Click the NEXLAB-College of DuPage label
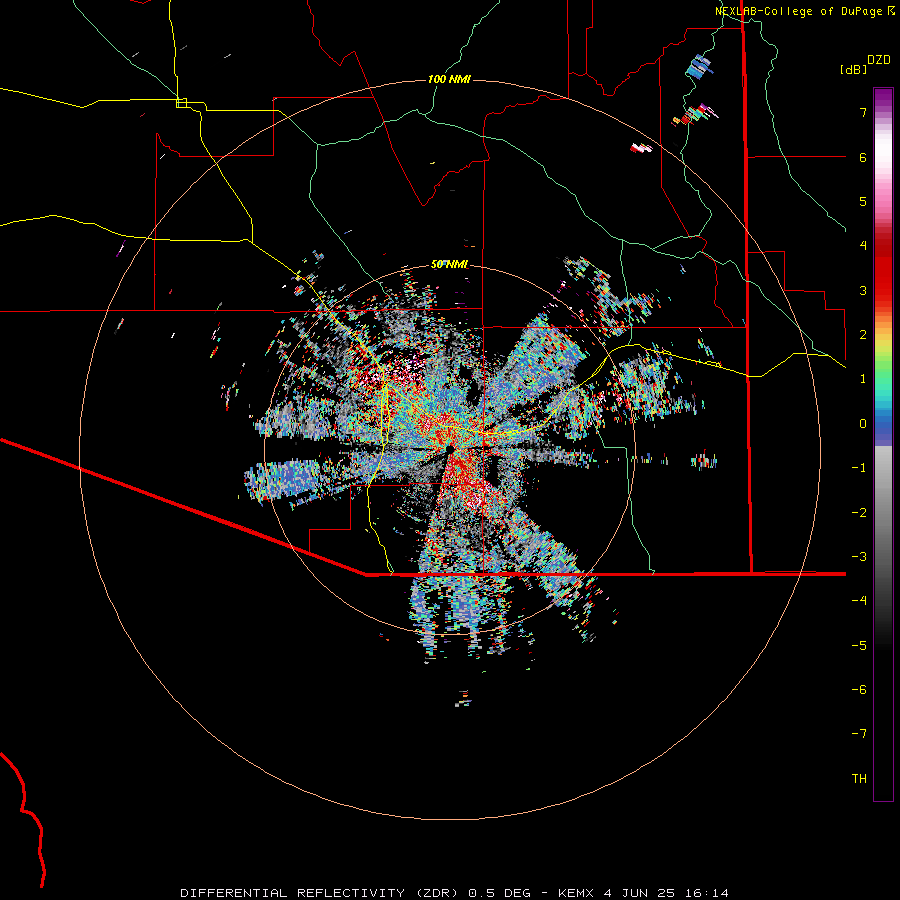The width and height of the screenshot is (900, 900). pyautogui.click(x=798, y=11)
